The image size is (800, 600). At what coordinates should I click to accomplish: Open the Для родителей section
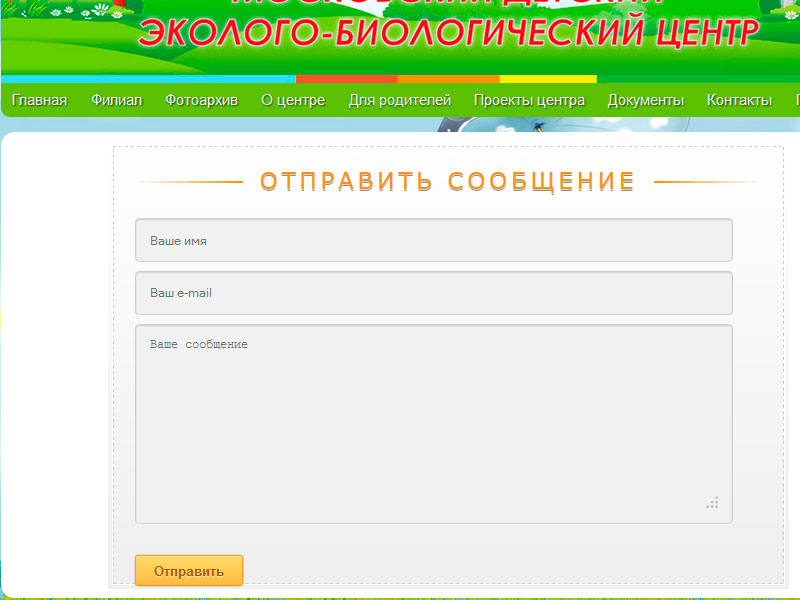[400, 100]
